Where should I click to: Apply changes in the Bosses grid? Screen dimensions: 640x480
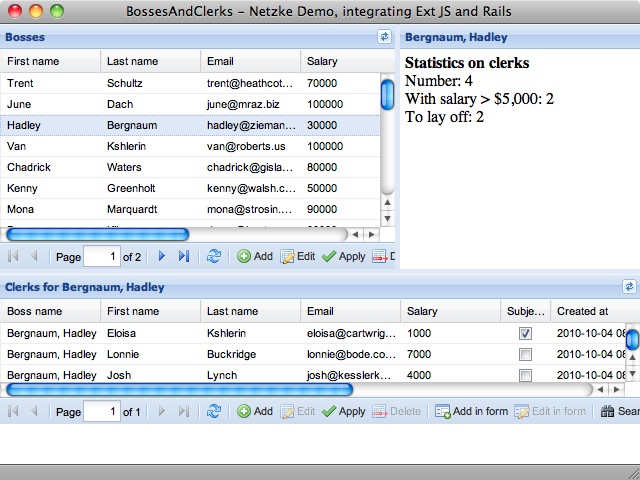pos(343,257)
